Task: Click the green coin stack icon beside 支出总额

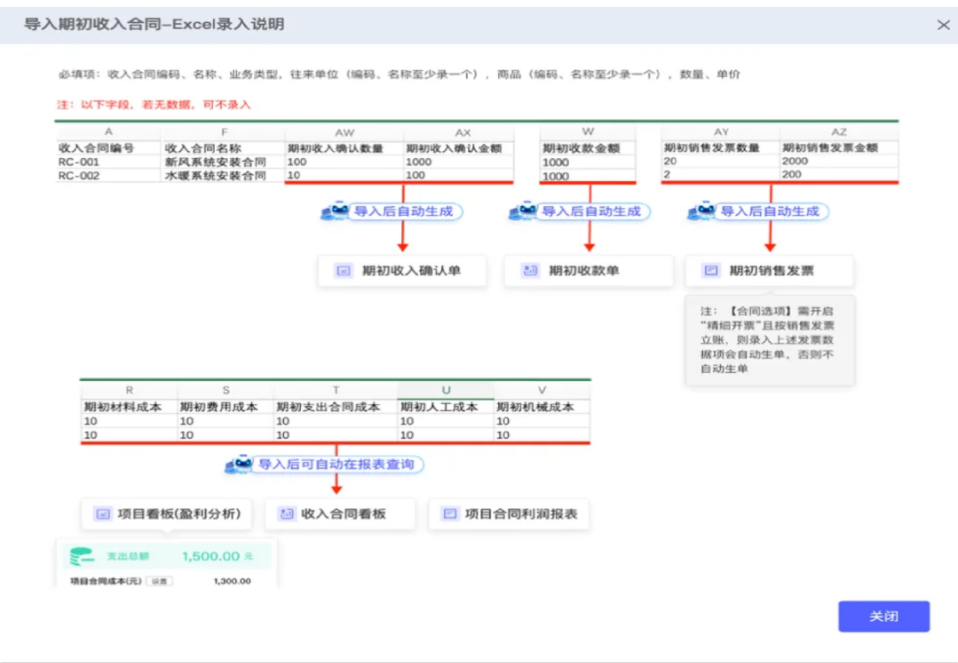Action: 82,556
